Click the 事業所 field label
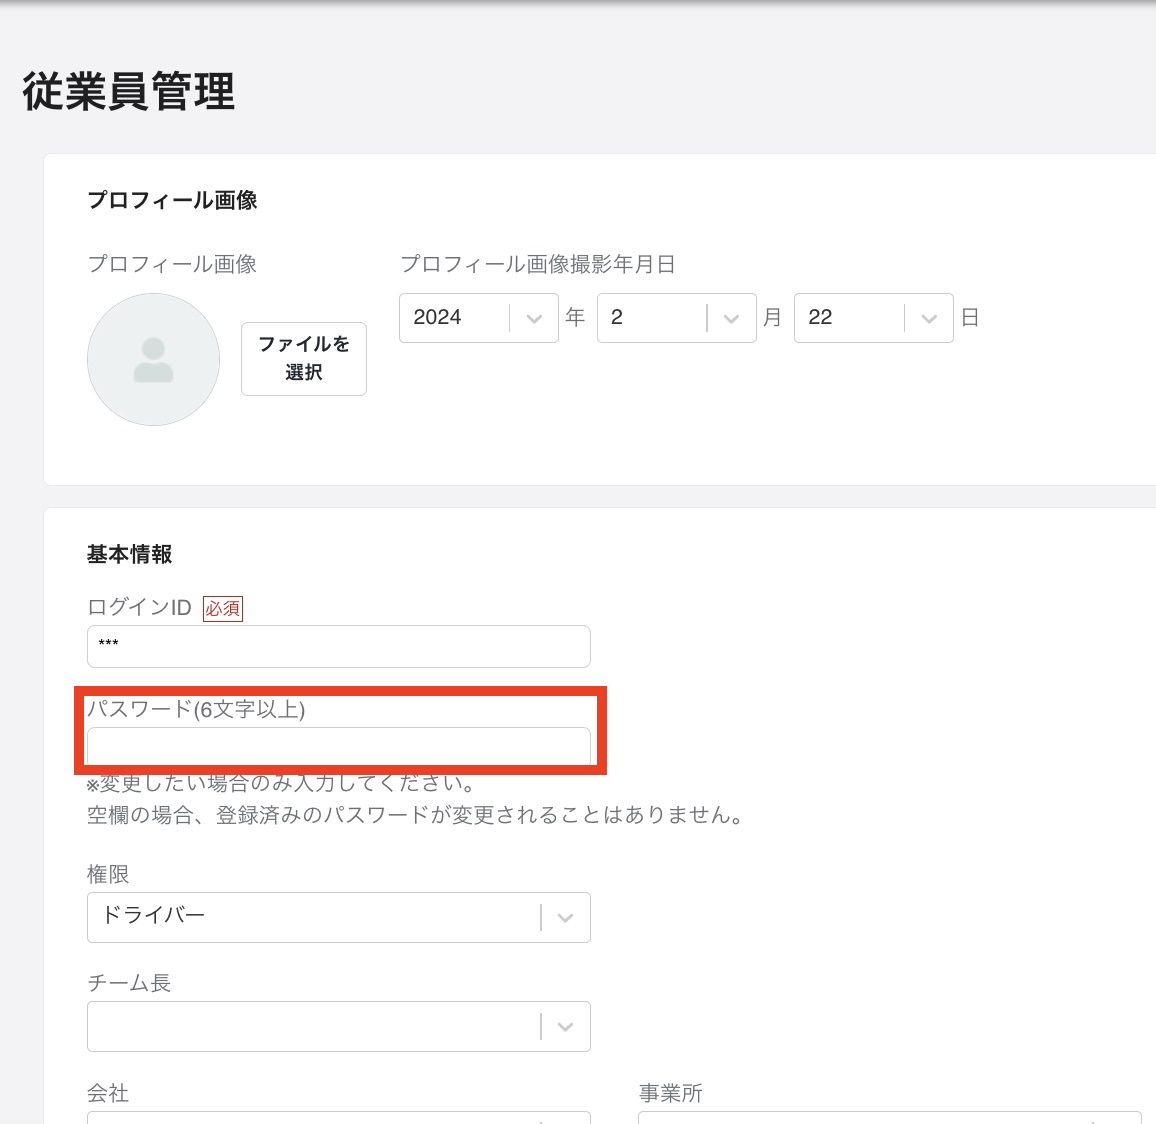 671,1093
